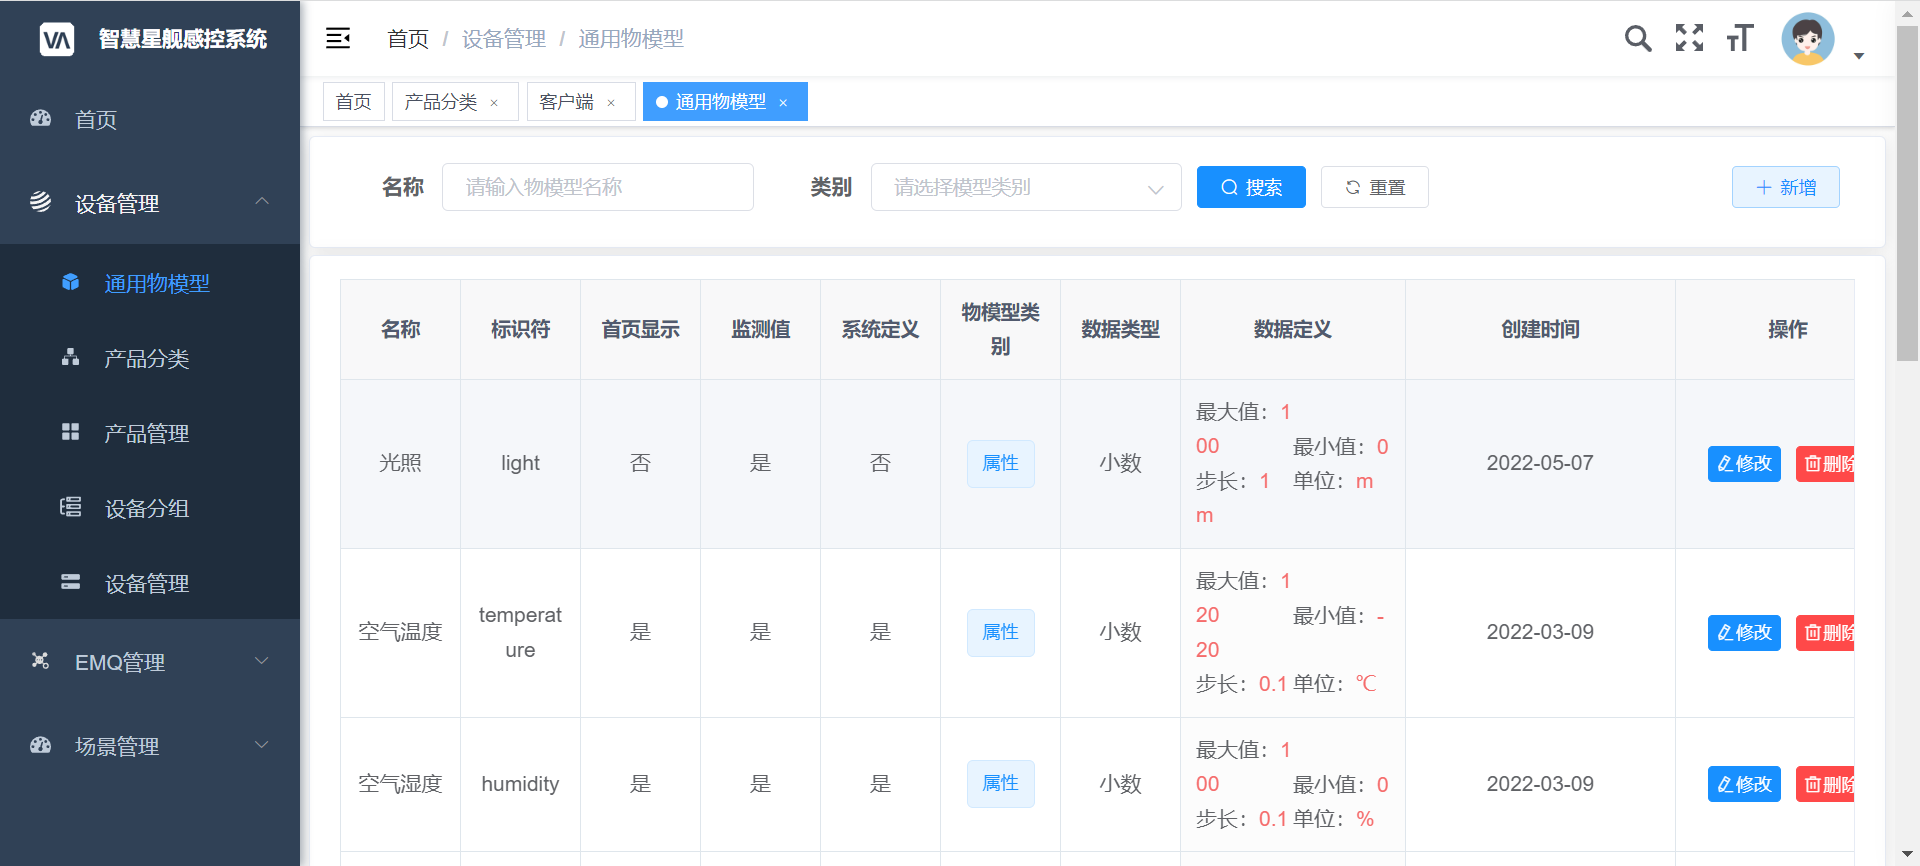
Task: Click the 首页 breadcrumb link
Action: point(408,39)
